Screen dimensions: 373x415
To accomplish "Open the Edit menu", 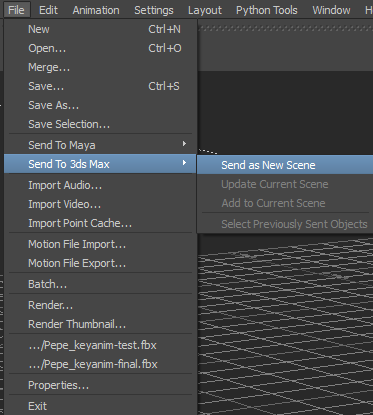I will pyautogui.click(x=48, y=10).
